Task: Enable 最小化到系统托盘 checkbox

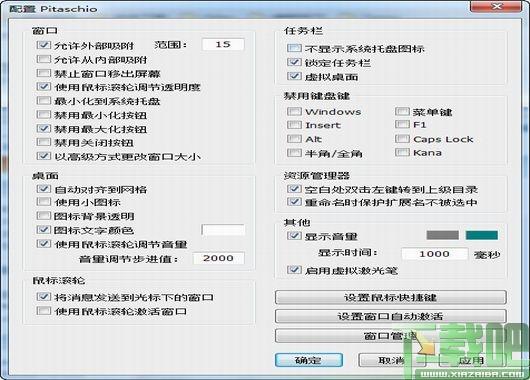Action: (44, 101)
